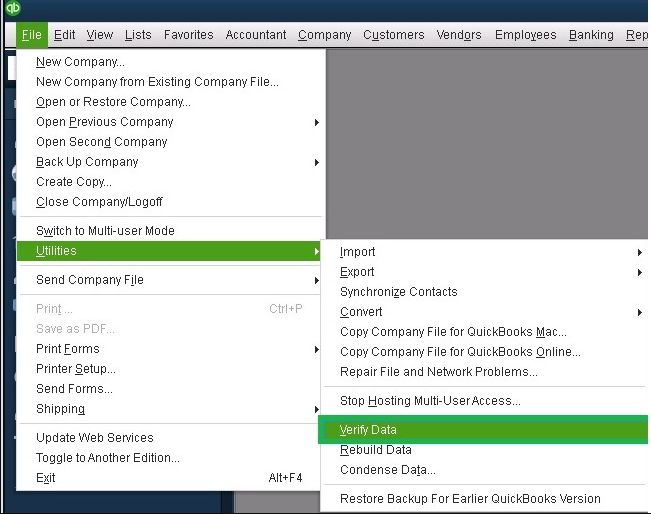This screenshot has height=514, width=651.
Task: Open the View menu
Action: pyautogui.click(x=100, y=35)
